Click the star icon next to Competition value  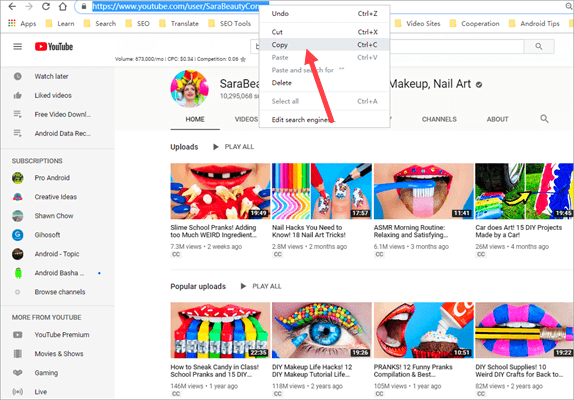click(x=243, y=59)
